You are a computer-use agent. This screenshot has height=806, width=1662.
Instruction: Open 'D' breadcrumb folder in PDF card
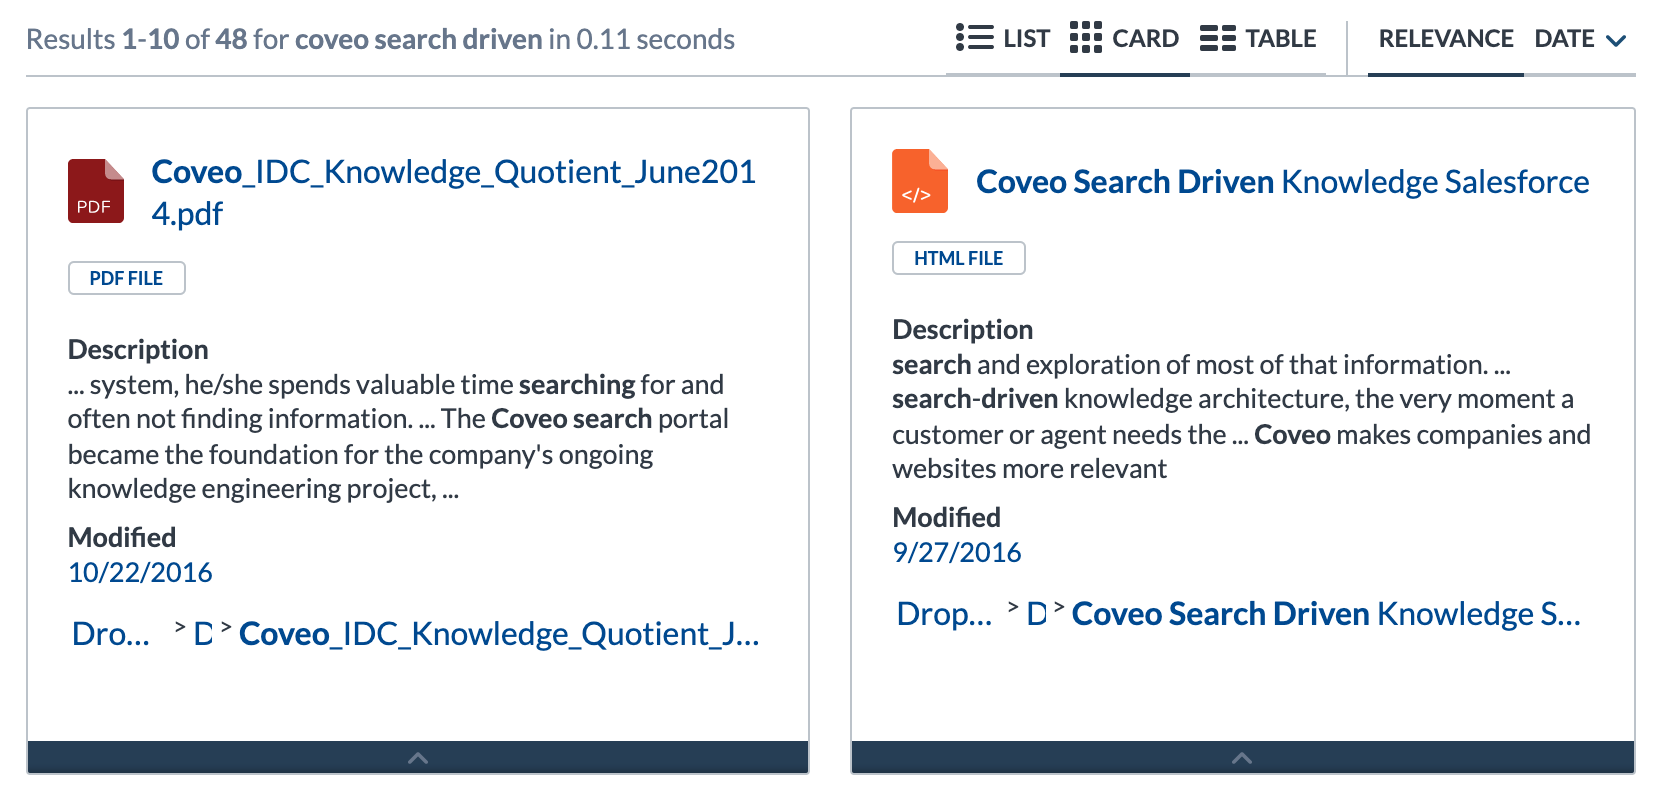pos(203,634)
